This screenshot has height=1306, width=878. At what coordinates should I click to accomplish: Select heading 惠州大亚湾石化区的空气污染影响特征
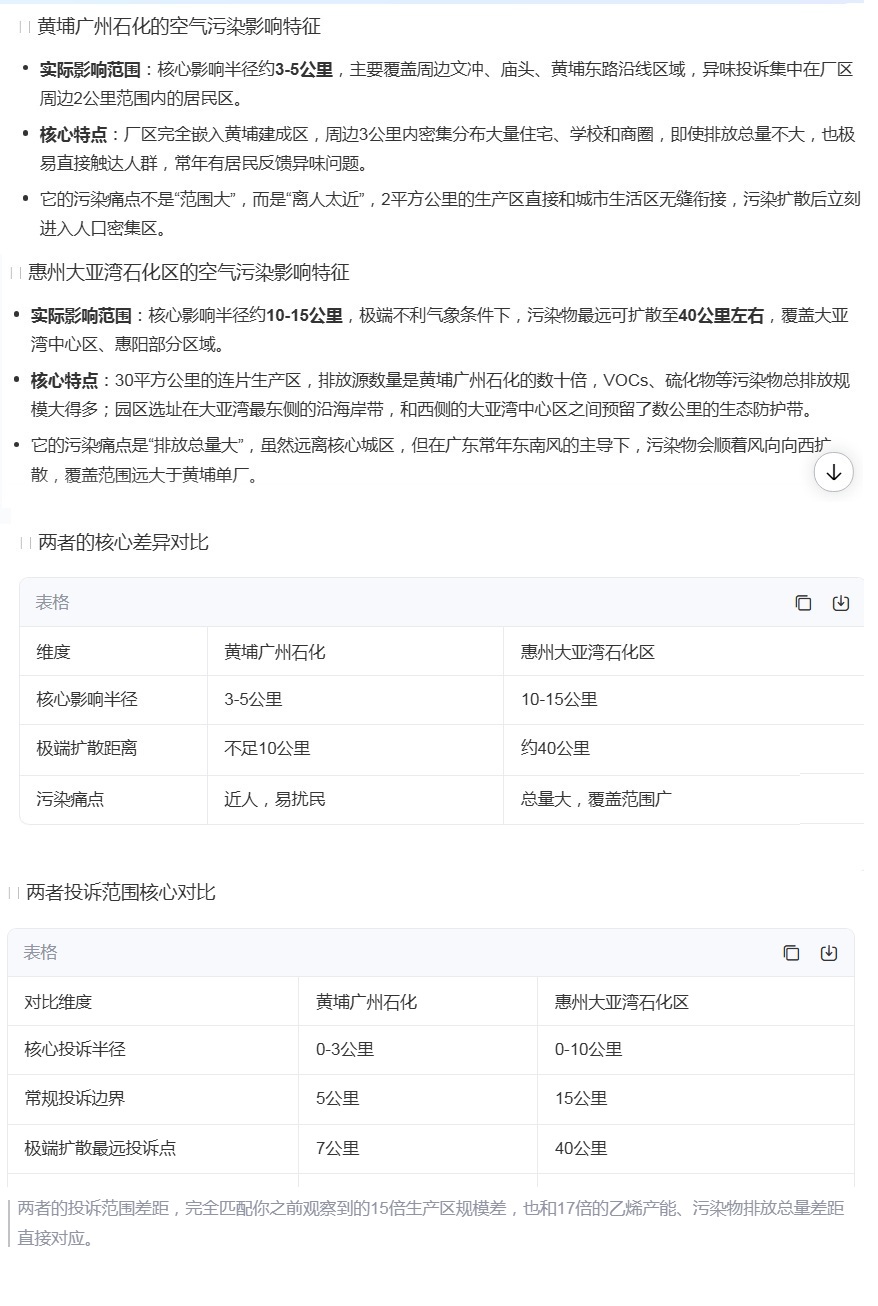(189, 273)
